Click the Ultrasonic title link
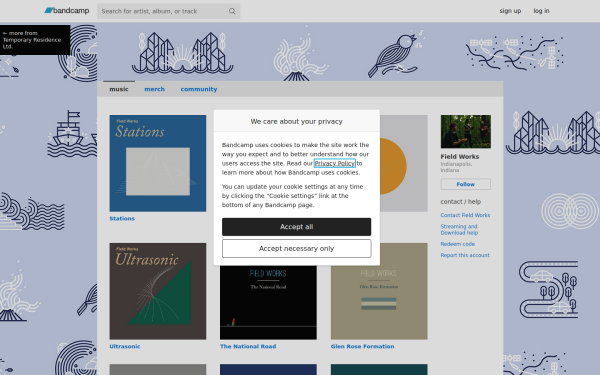 [125, 346]
